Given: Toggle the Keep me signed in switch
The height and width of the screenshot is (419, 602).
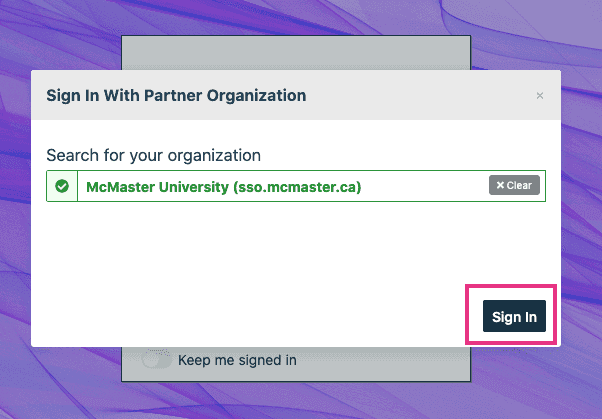Looking at the screenshot, I should pos(156,360).
